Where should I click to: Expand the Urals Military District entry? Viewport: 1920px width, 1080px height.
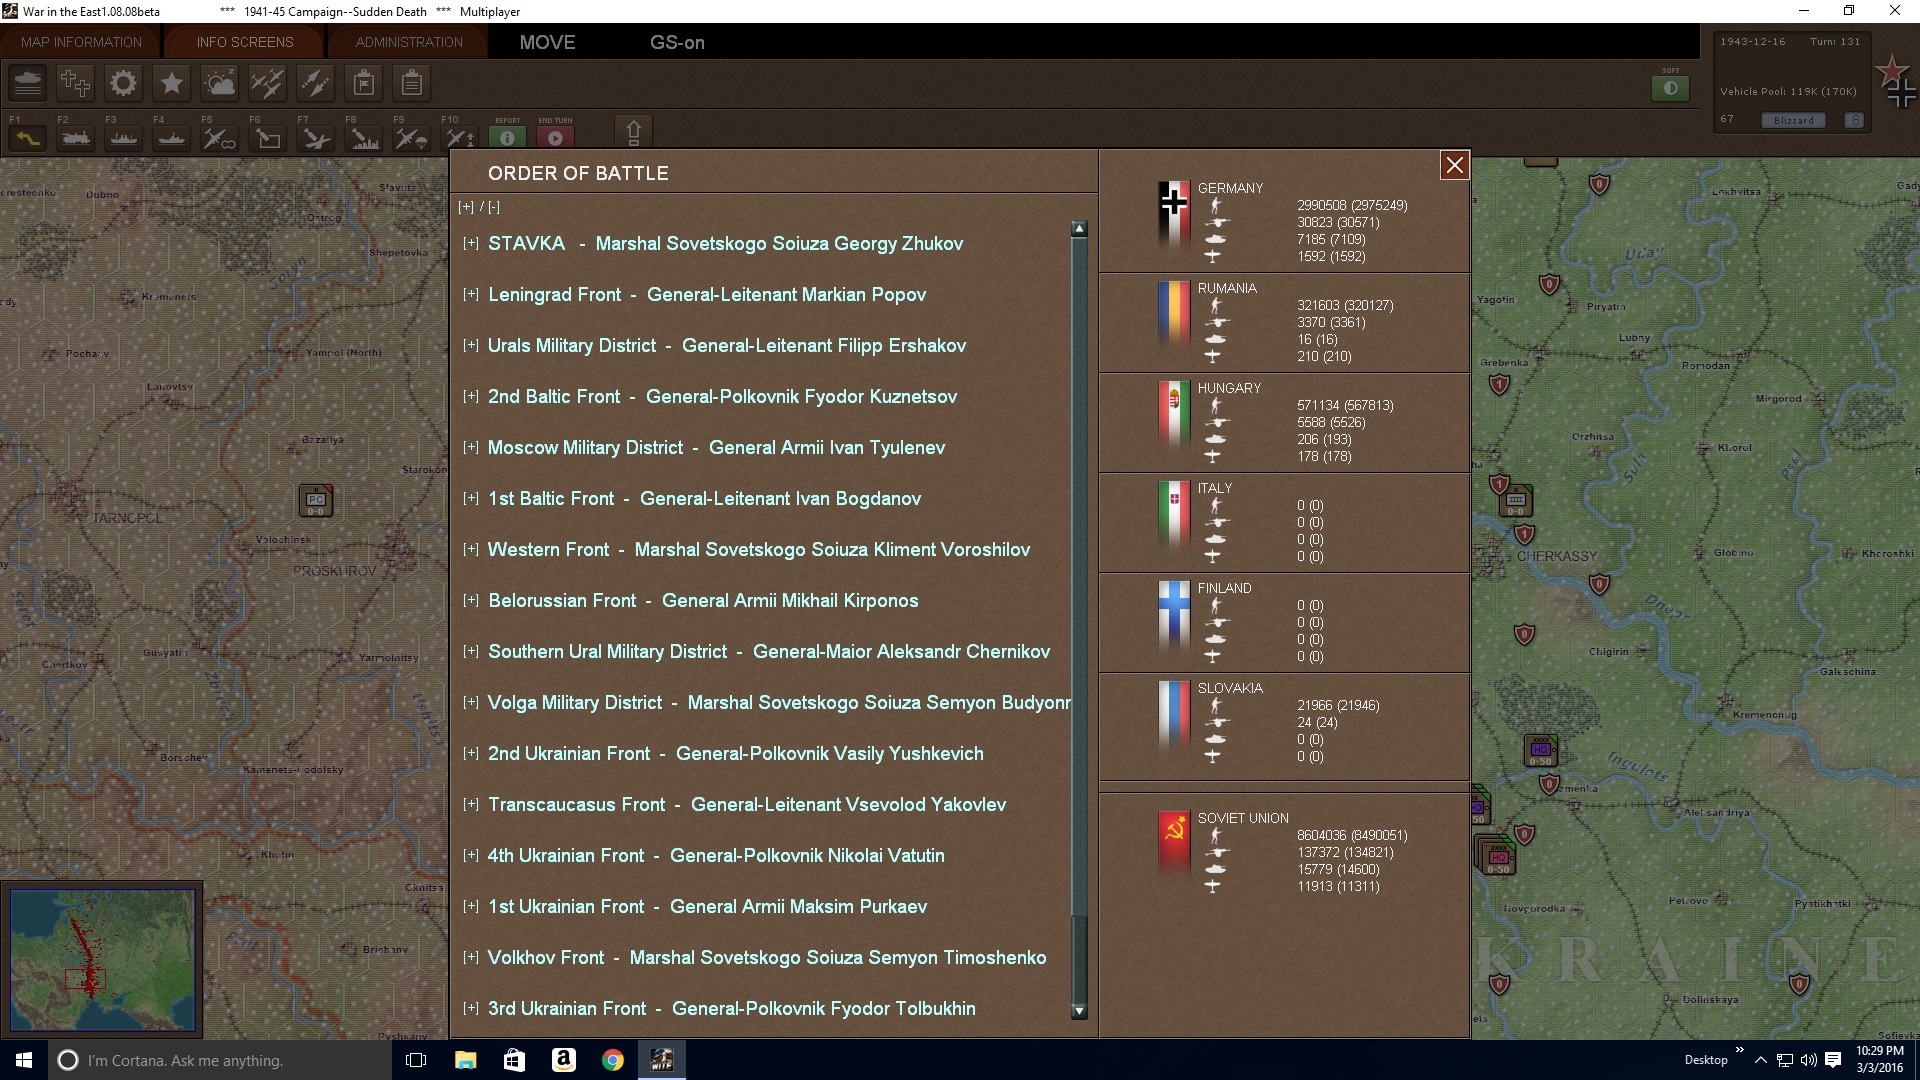click(x=471, y=345)
